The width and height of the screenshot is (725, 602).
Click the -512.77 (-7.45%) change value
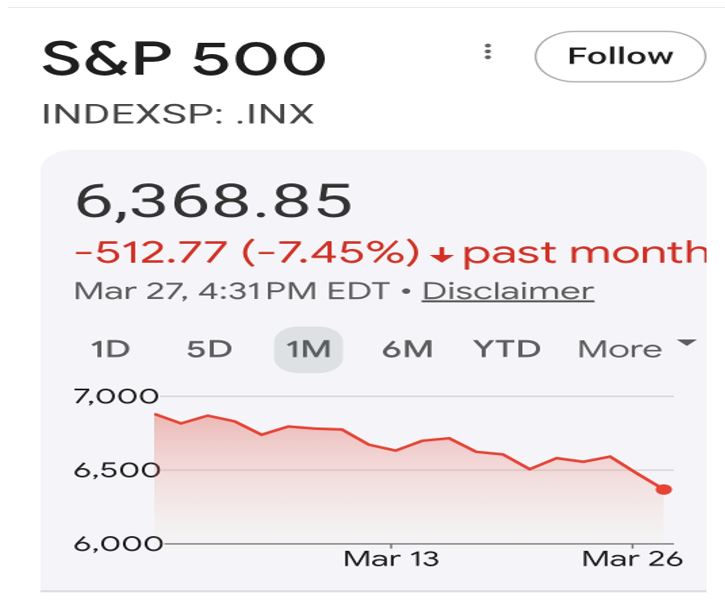click(x=247, y=253)
